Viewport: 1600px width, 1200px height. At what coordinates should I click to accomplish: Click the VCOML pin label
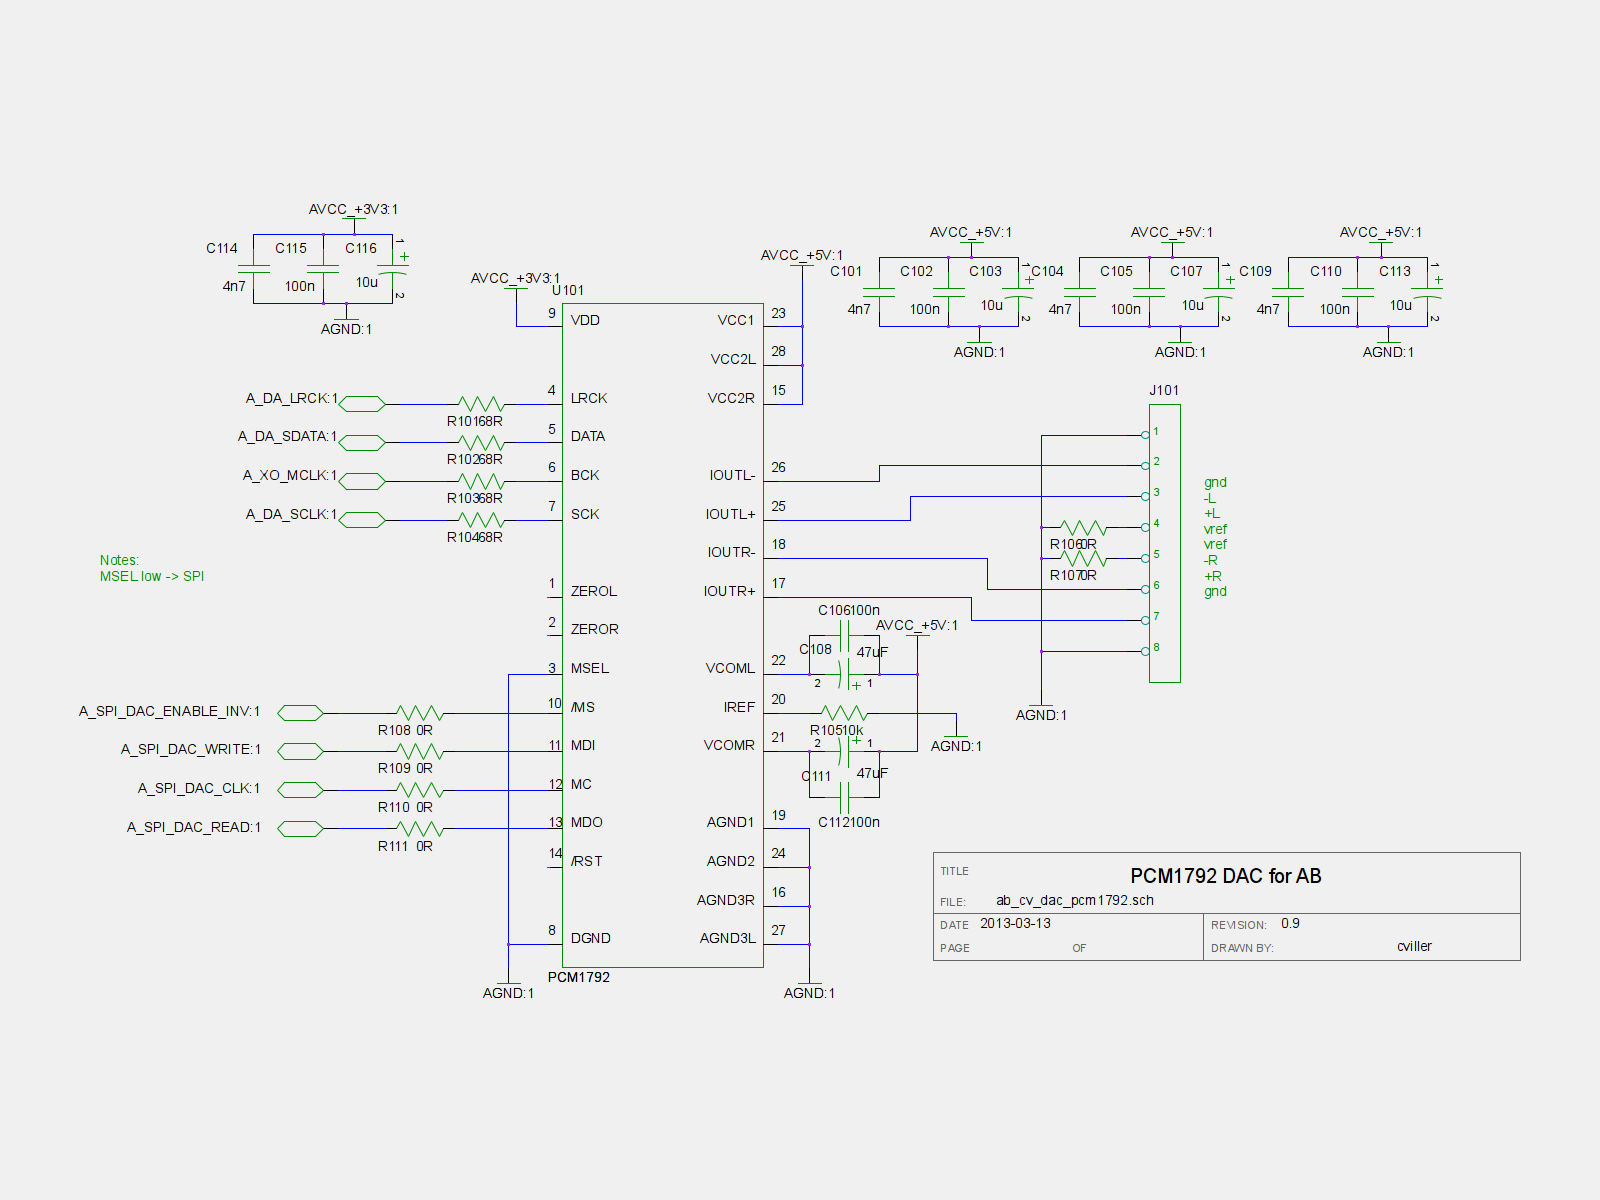(730, 668)
